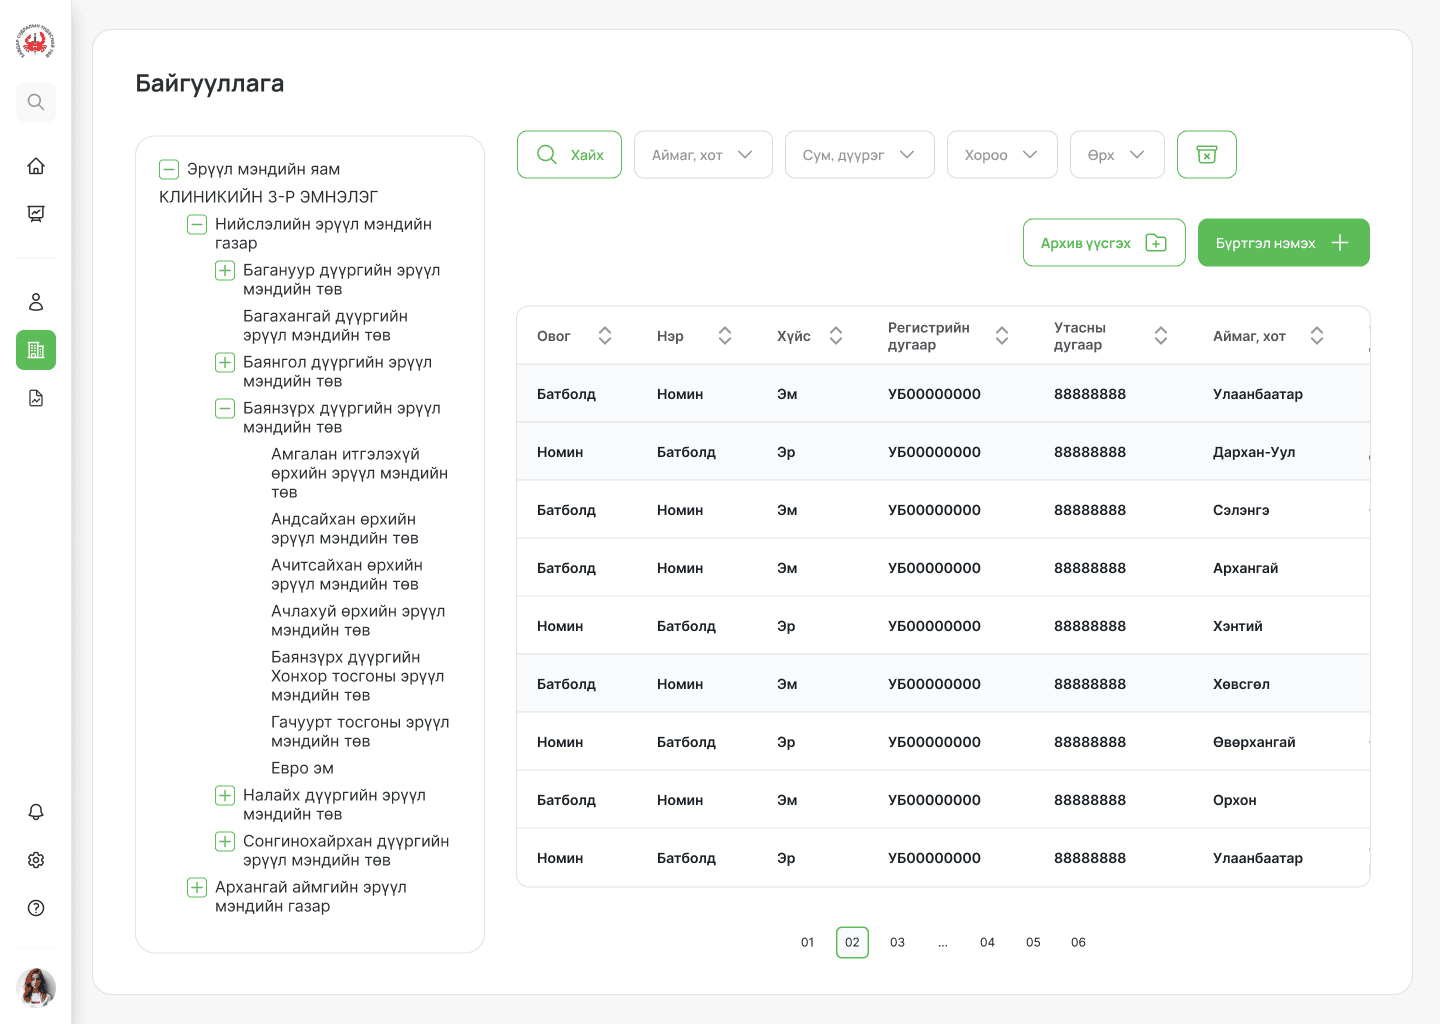Viewport: 1440px width, 1024px height.
Task: Expand Баянгол дүүргийн эрүүл мэндийн төв
Action: pyautogui.click(x=225, y=362)
